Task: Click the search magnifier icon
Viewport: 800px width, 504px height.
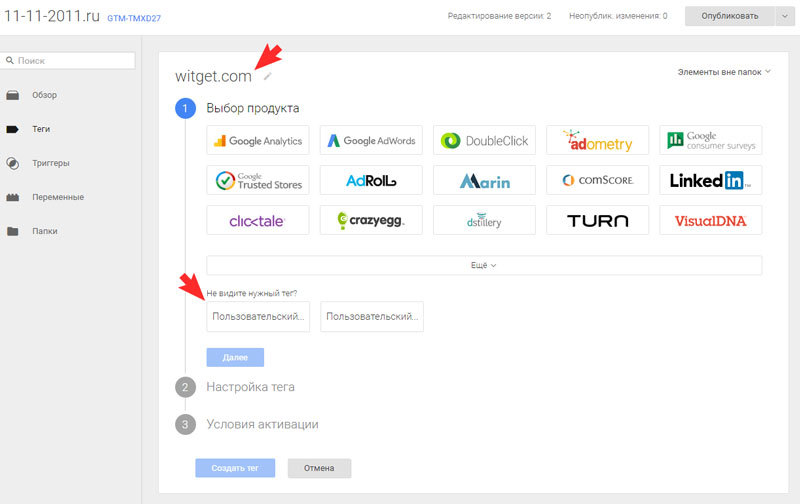Action: pyautogui.click(x=10, y=60)
